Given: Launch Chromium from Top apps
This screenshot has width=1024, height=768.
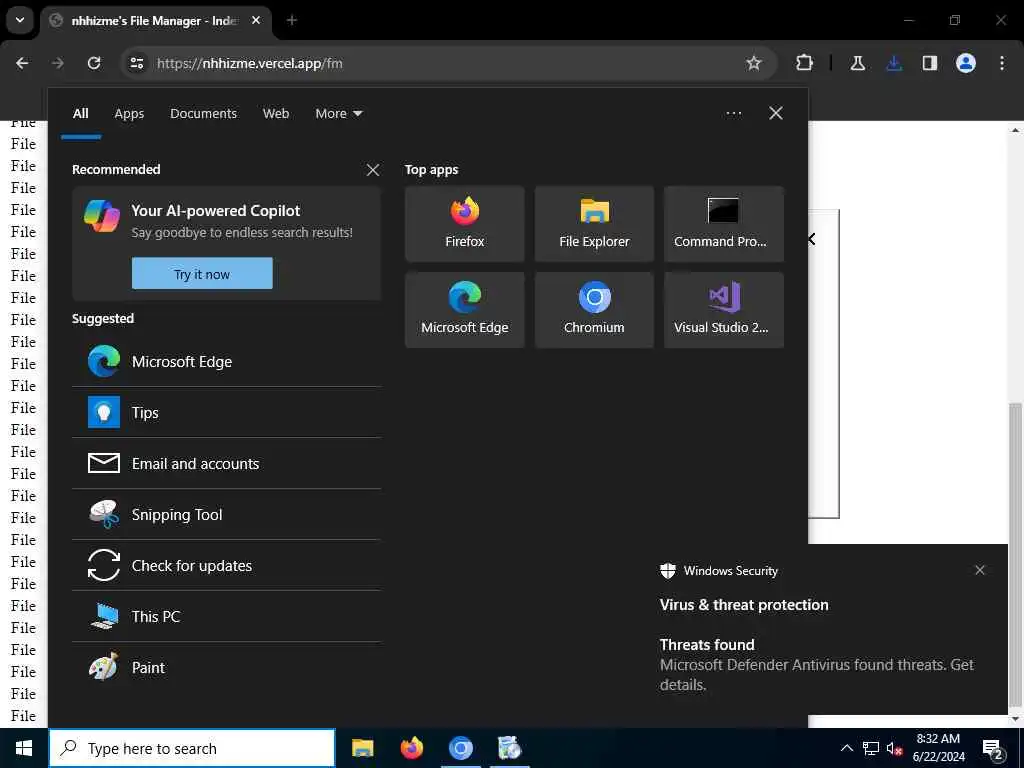Looking at the screenshot, I should point(594,310).
